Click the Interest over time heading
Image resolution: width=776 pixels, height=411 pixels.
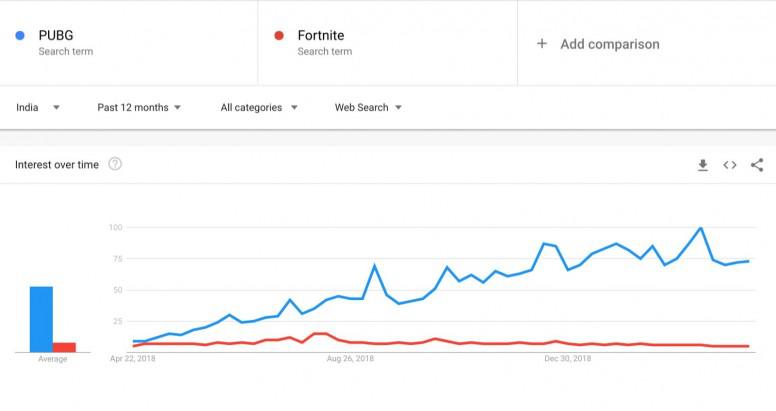click(x=57, y=164)
